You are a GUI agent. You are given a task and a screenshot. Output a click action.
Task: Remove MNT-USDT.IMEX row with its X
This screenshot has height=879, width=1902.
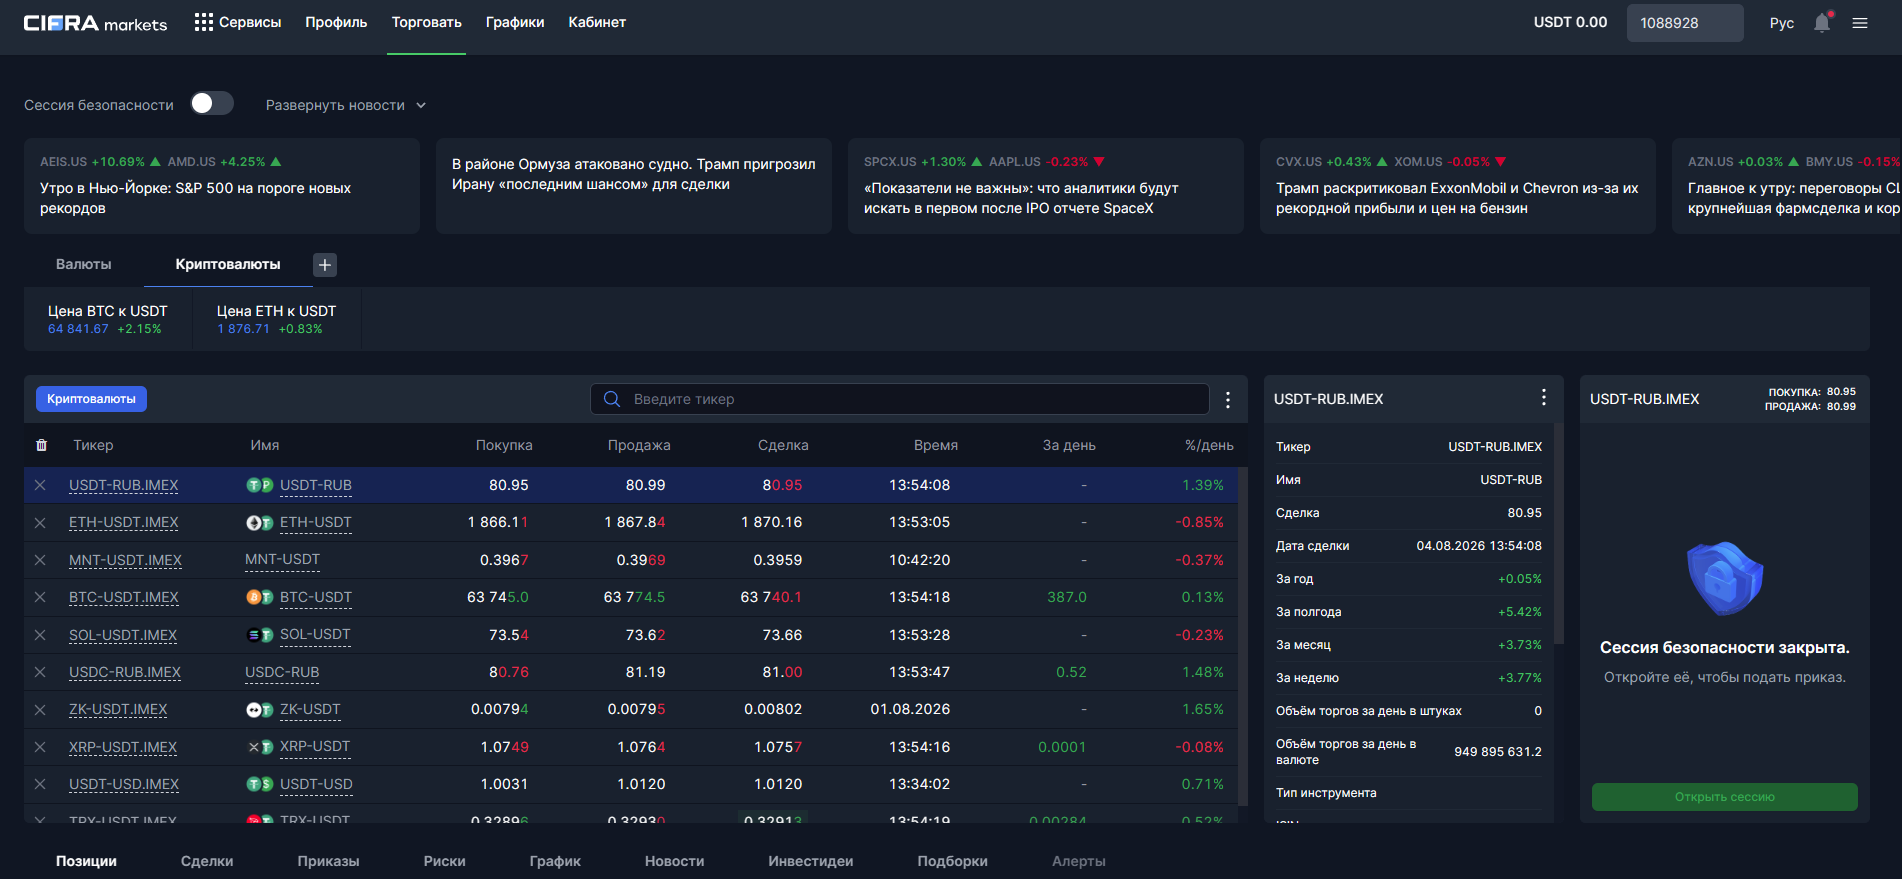tap(40, 560)
